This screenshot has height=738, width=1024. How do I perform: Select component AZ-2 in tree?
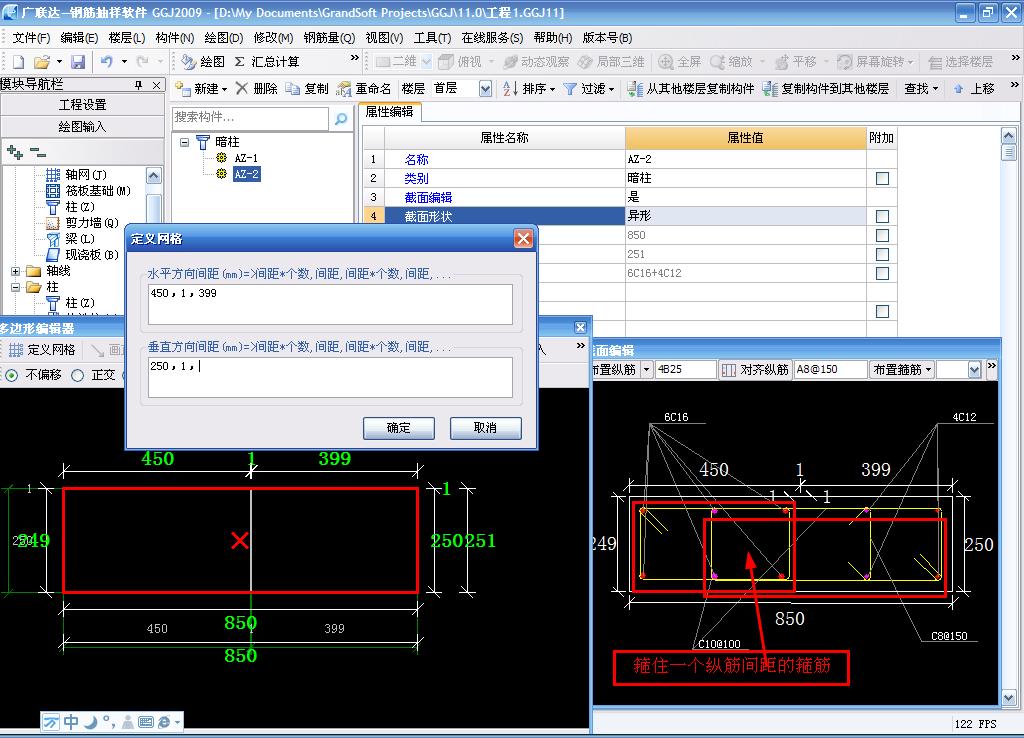pyautogui.click(x=246, y=174)
